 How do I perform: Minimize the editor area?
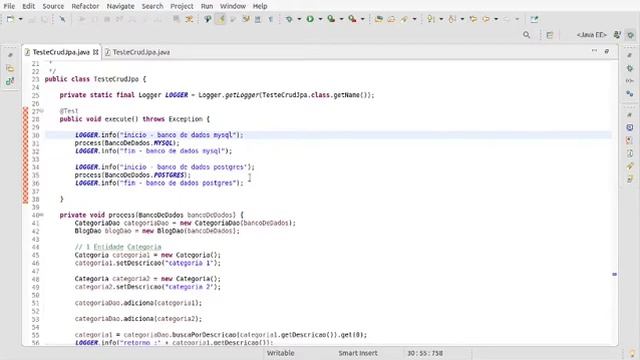(594, 51)
